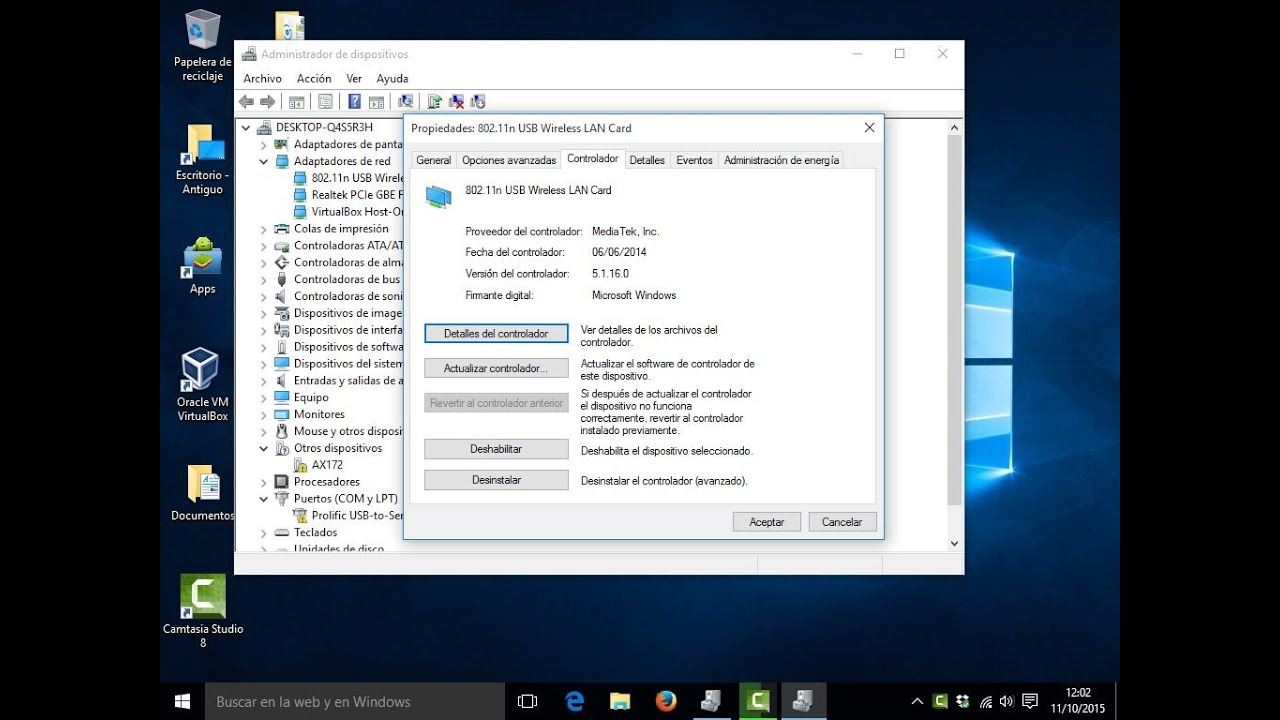Click the Buscar en la web y en Windows box
Viewport: 1280px width, 720px height.
[x=355, y=702]
